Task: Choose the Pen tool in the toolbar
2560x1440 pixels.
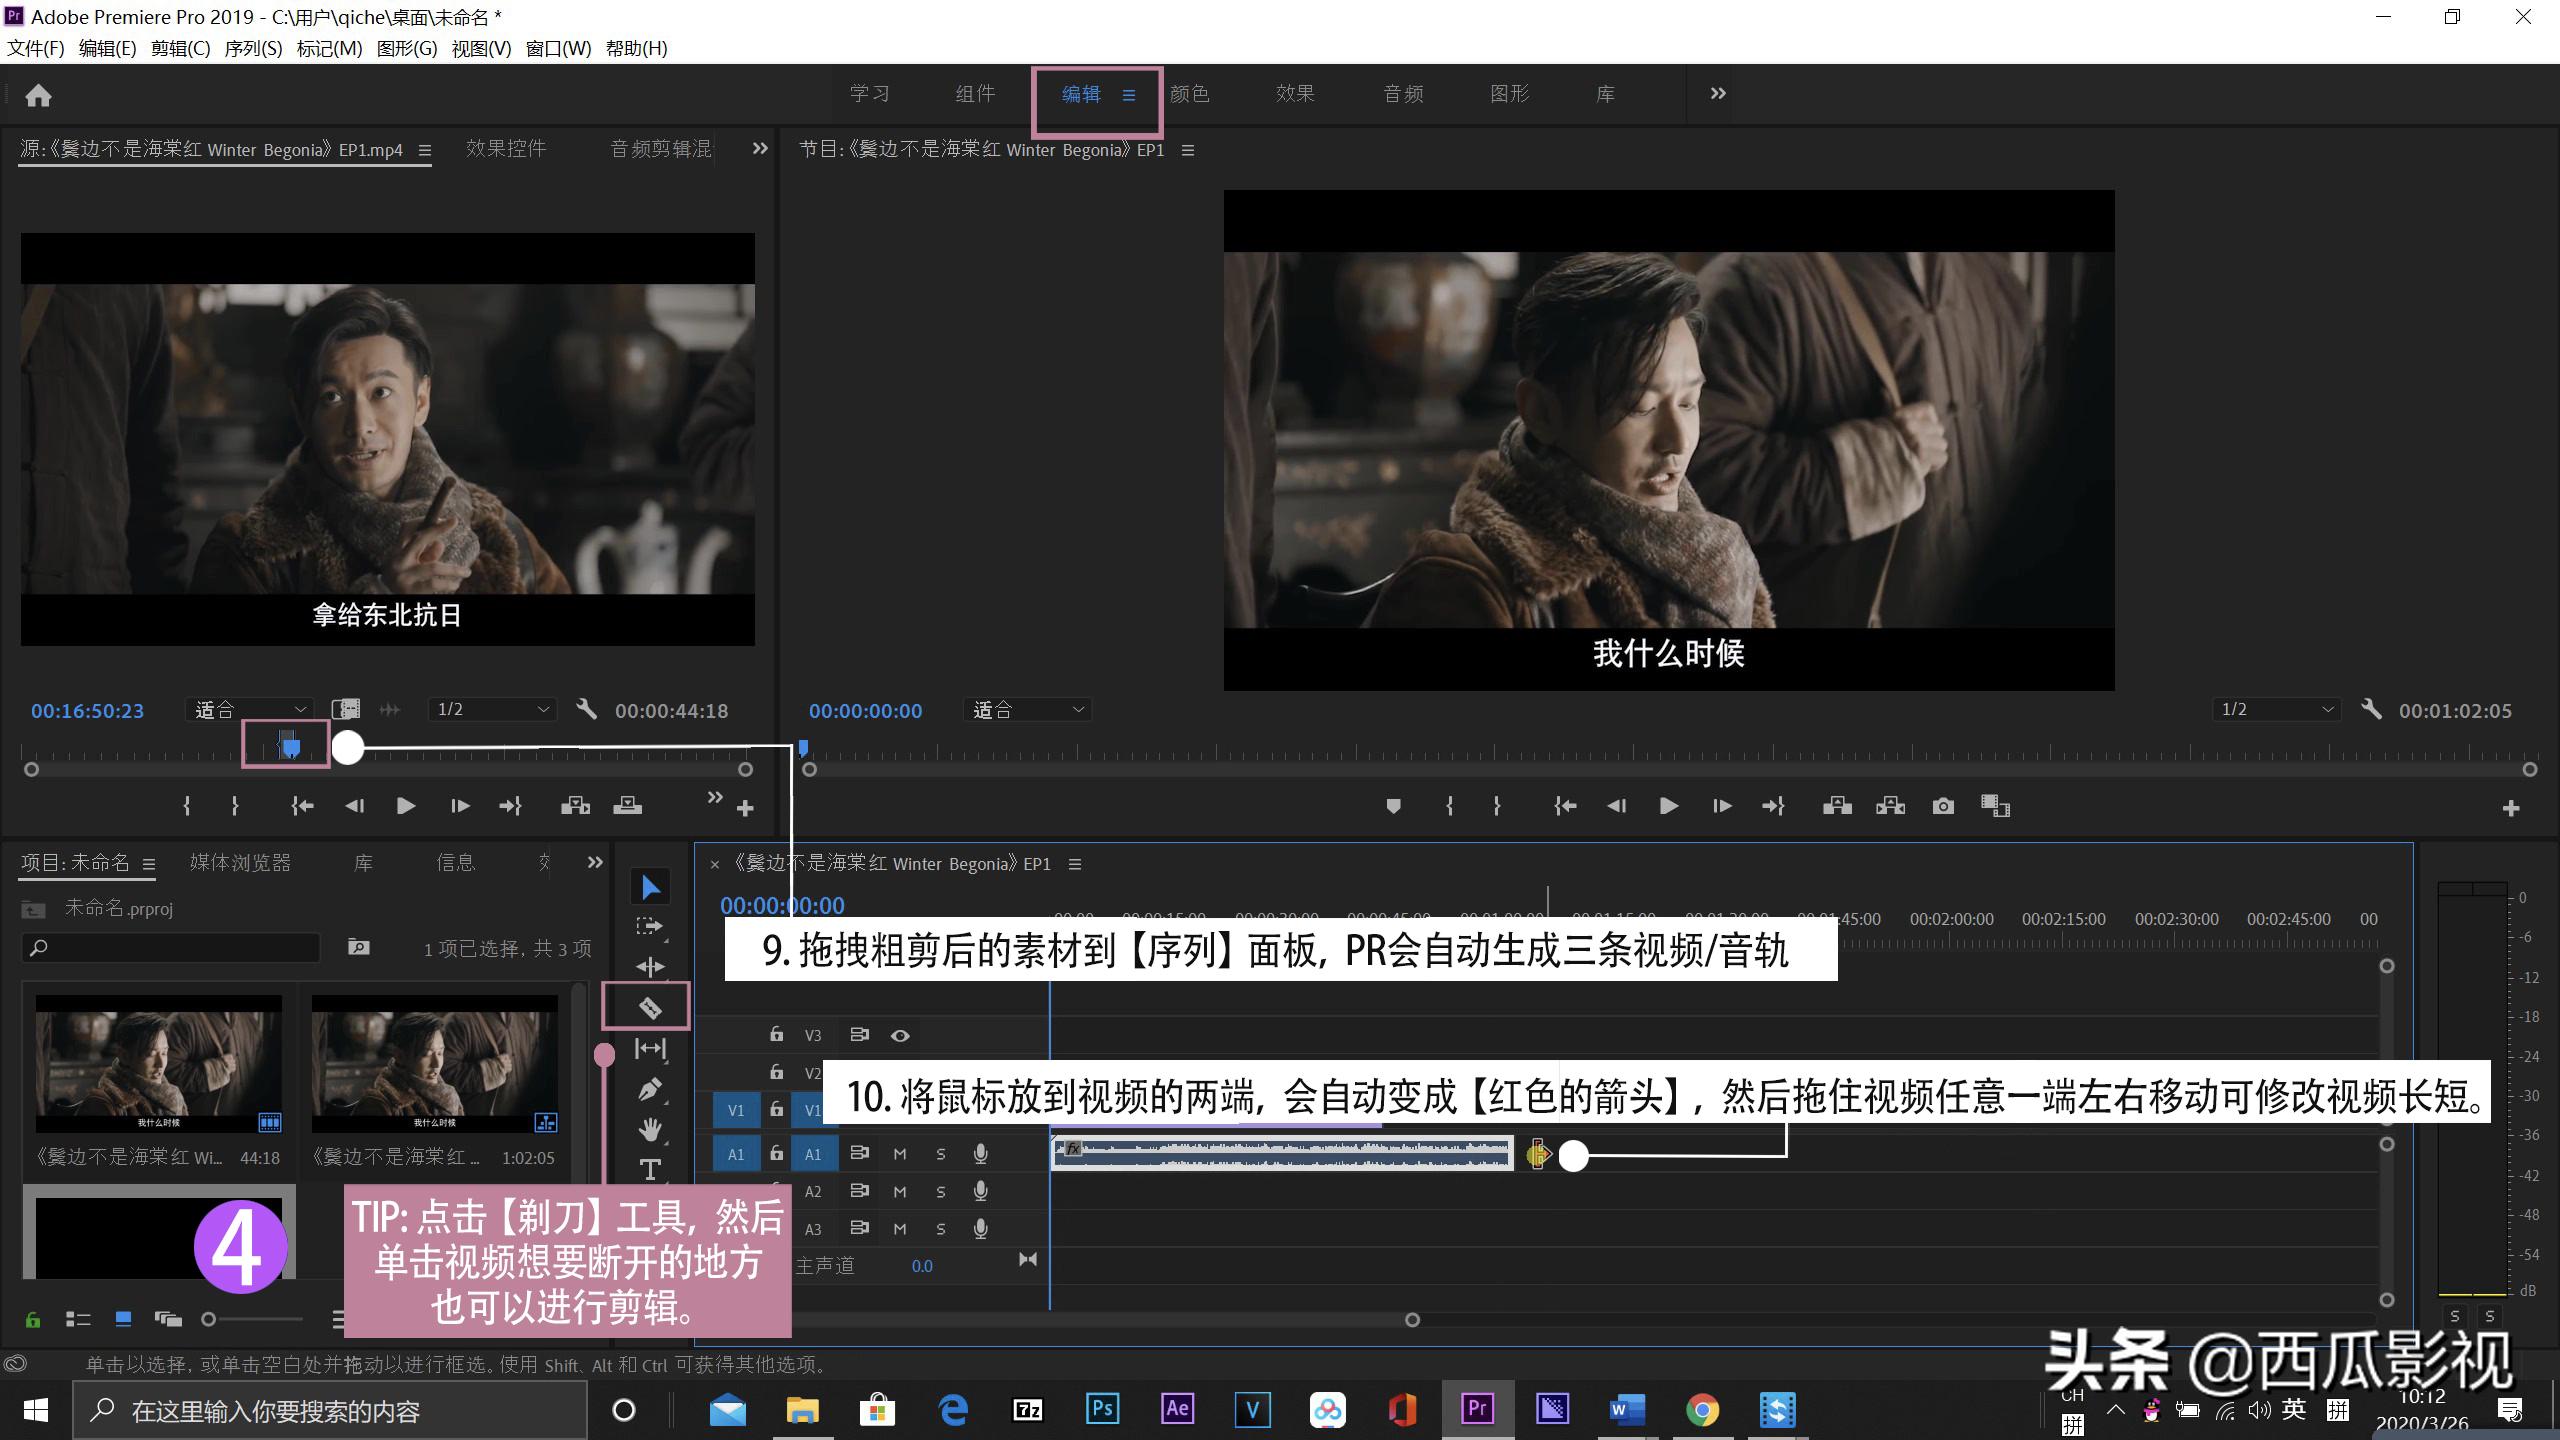Action: point(649,1089)
